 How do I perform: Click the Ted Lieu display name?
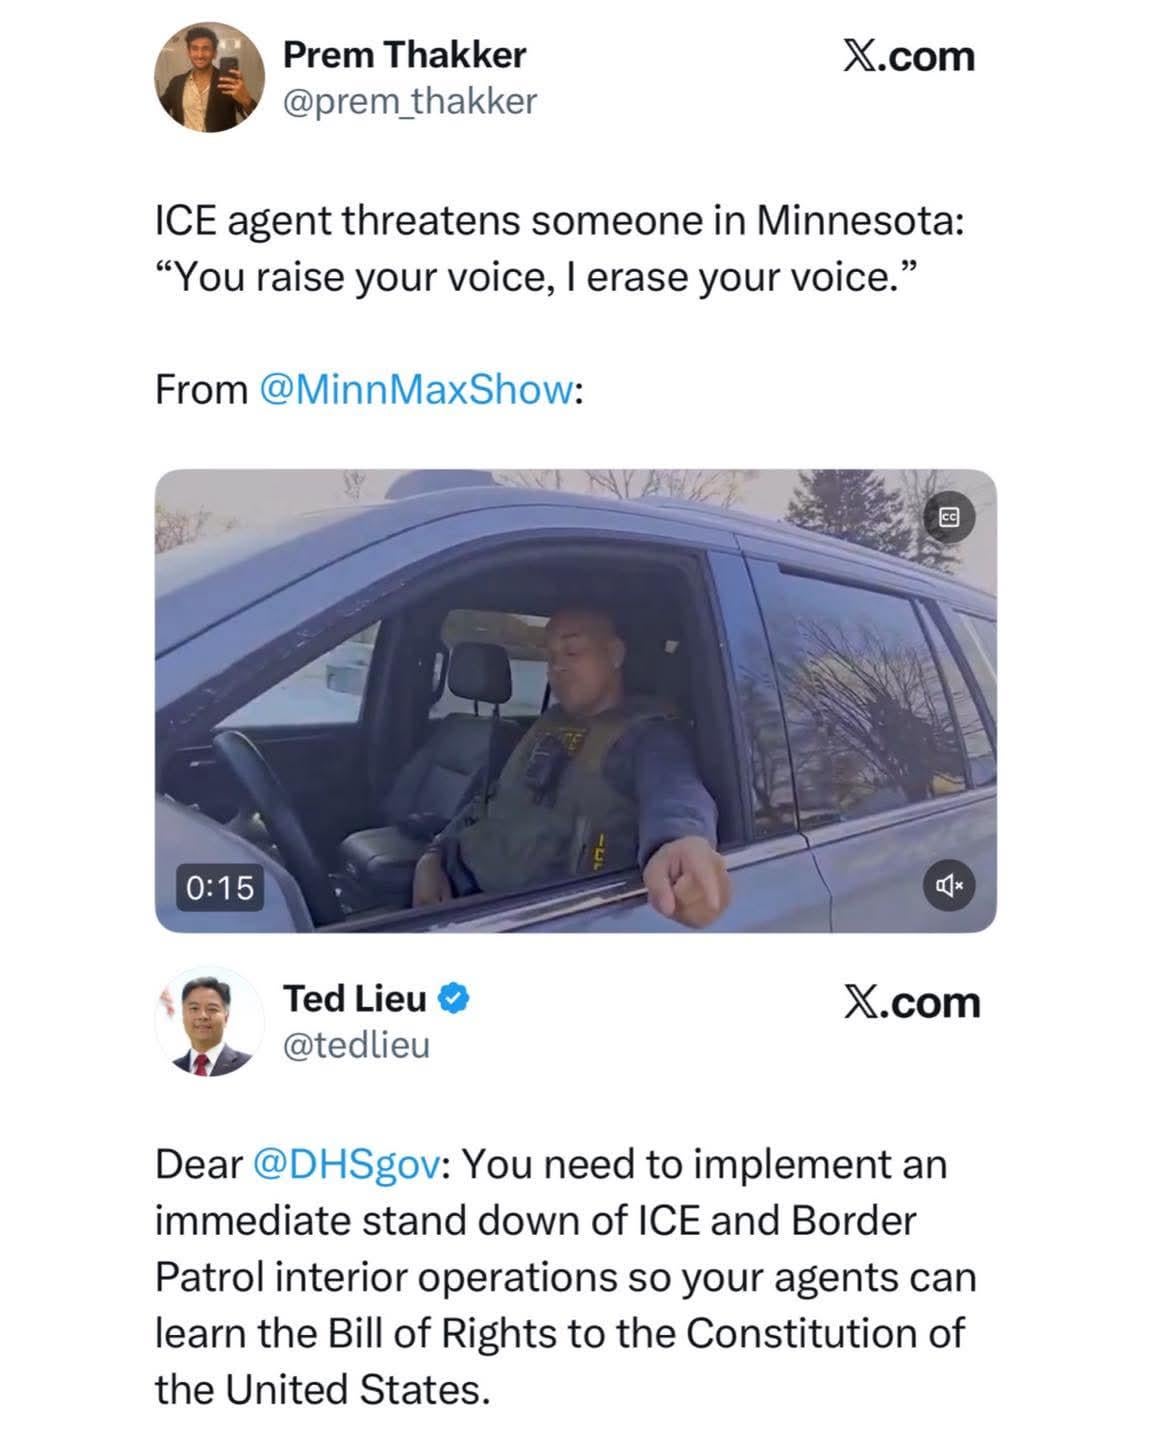355,998
